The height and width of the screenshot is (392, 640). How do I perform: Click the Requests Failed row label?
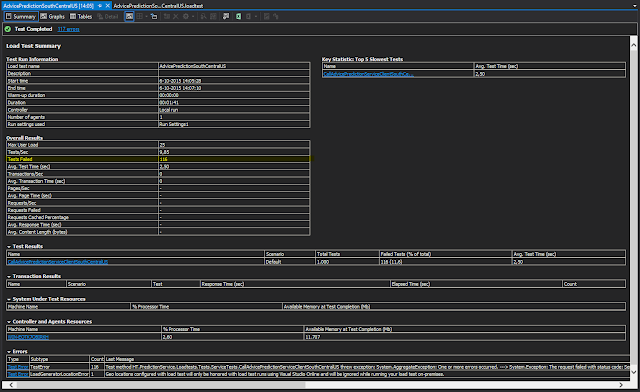click(24, 210)
